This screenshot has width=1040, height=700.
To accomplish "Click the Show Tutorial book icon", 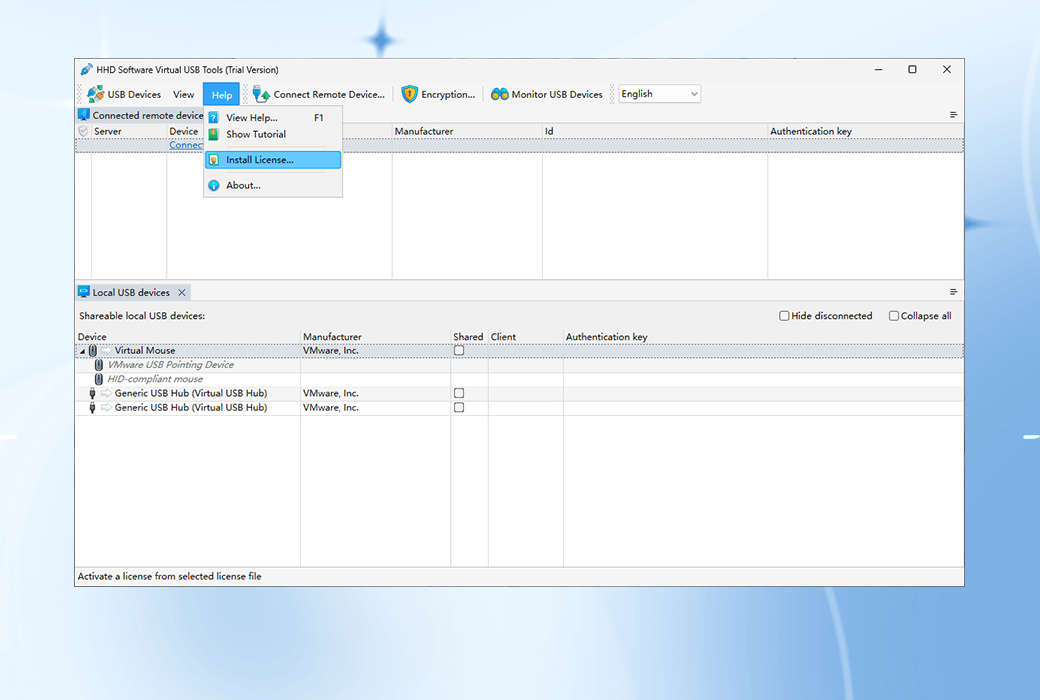I will [x=213, y=134].
